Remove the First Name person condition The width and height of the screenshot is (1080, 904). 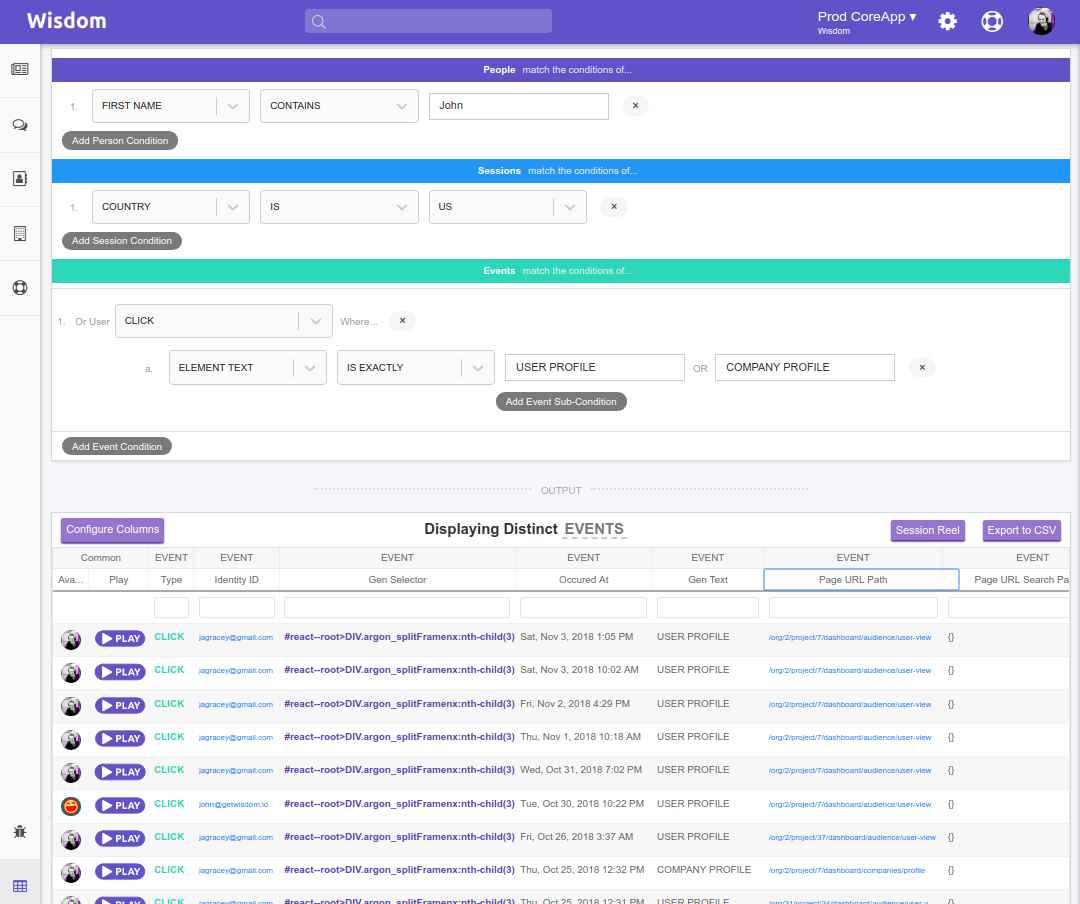click(x=635, y=105)
